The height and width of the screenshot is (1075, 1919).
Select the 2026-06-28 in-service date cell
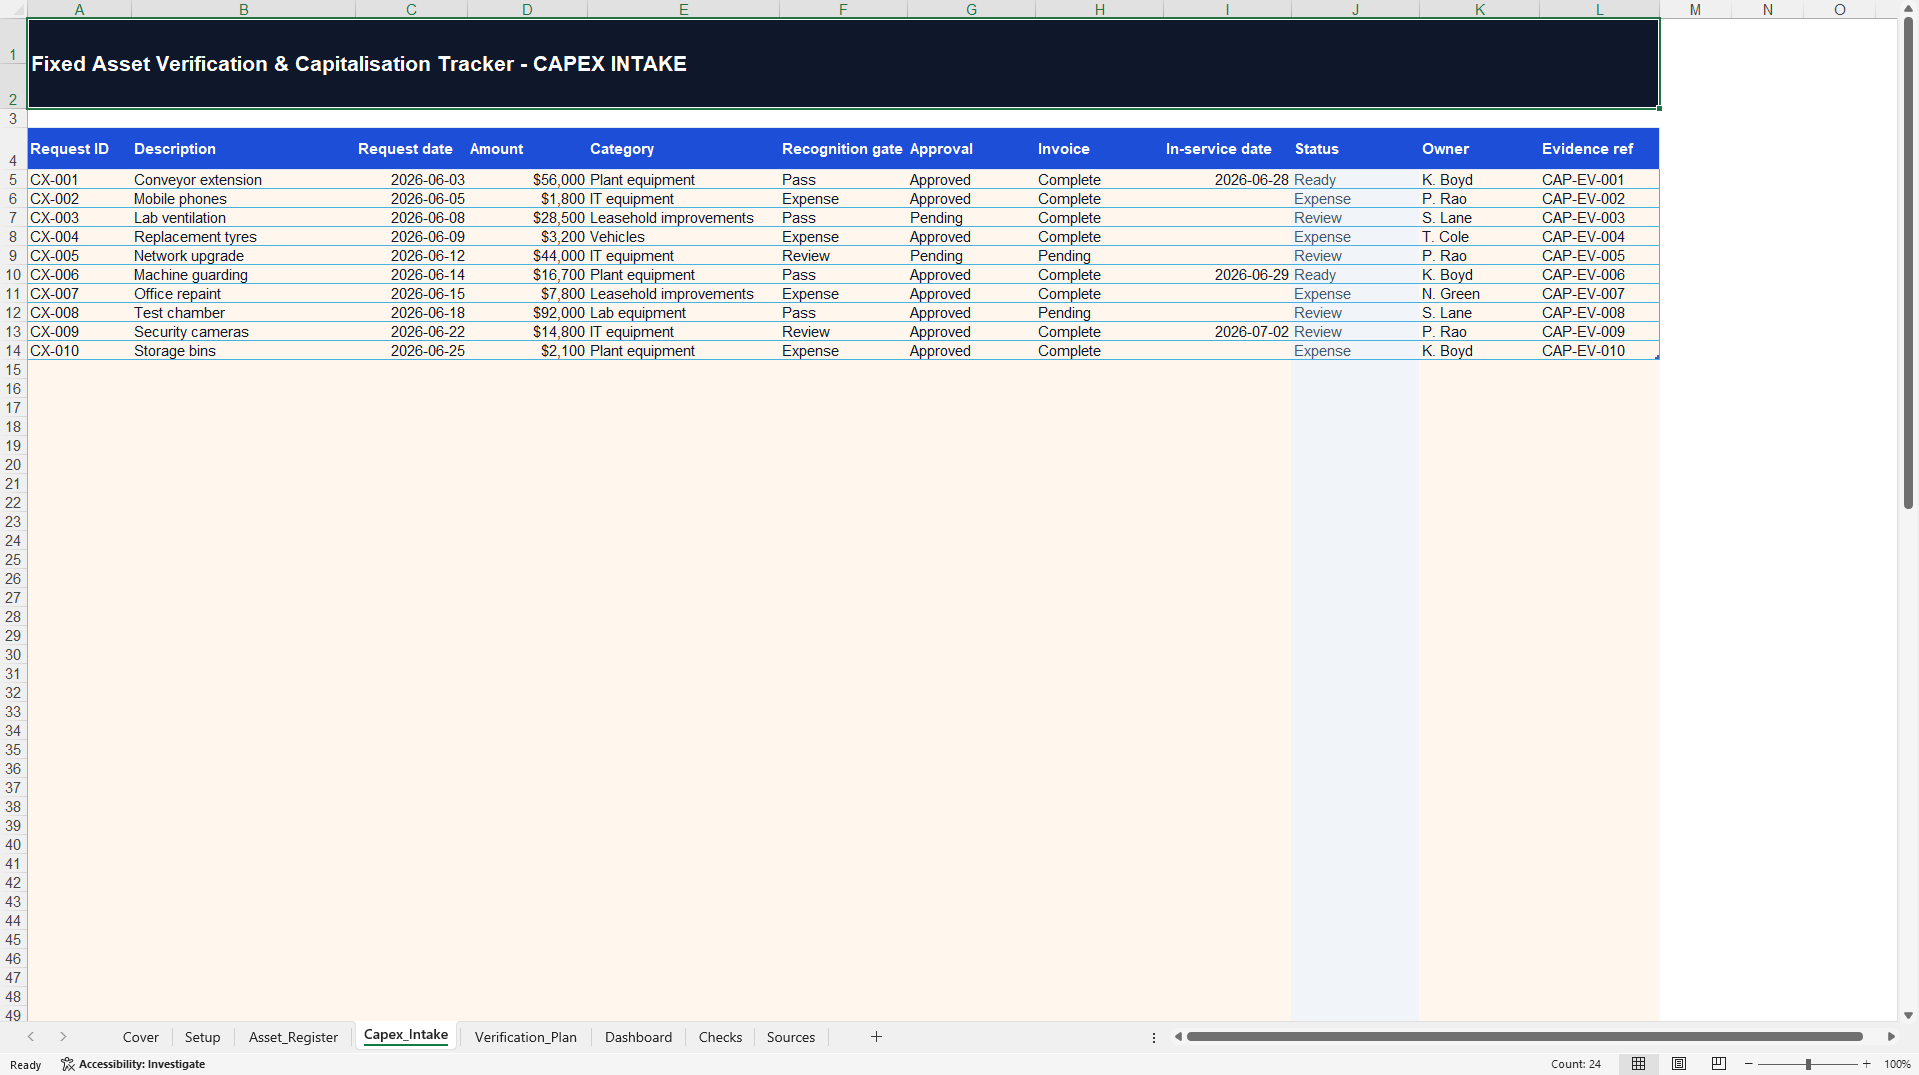pos(1227,180)
